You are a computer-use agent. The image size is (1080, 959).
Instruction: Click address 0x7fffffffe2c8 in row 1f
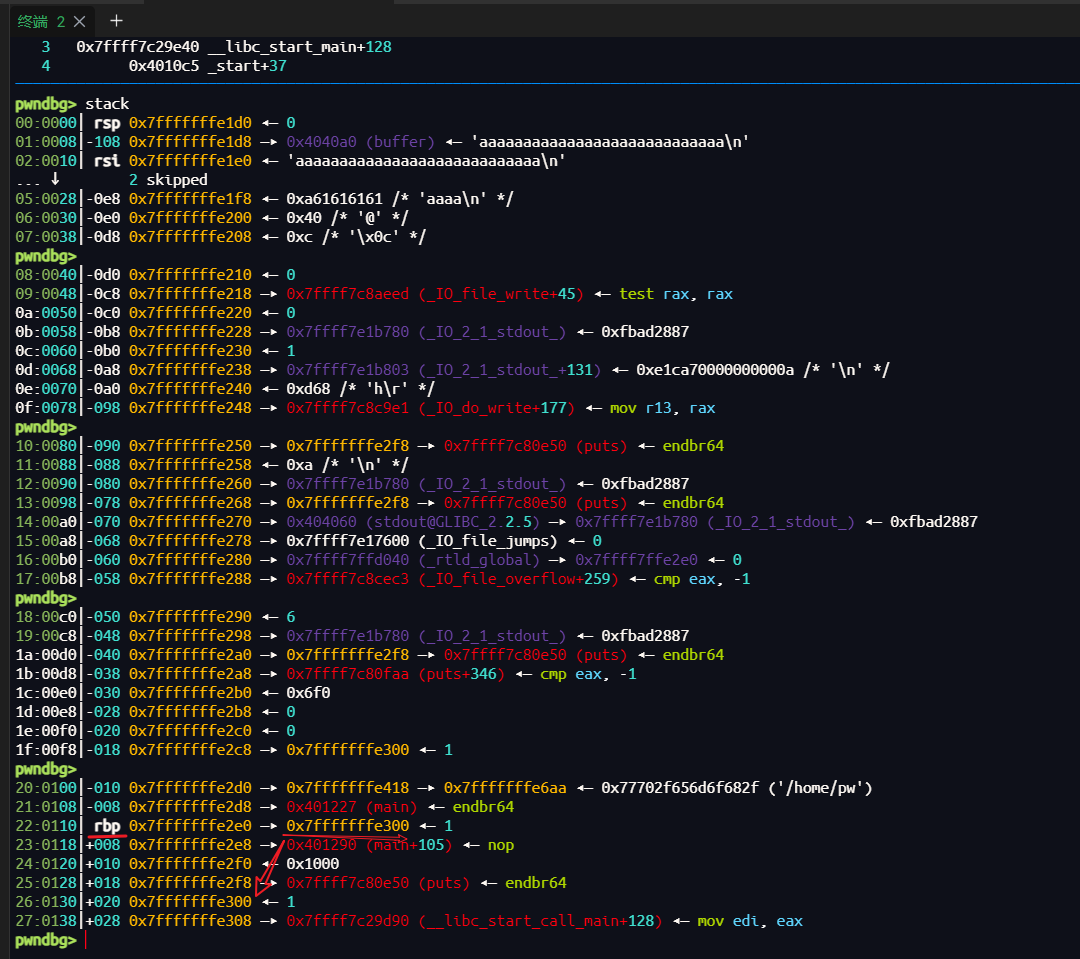190,750
